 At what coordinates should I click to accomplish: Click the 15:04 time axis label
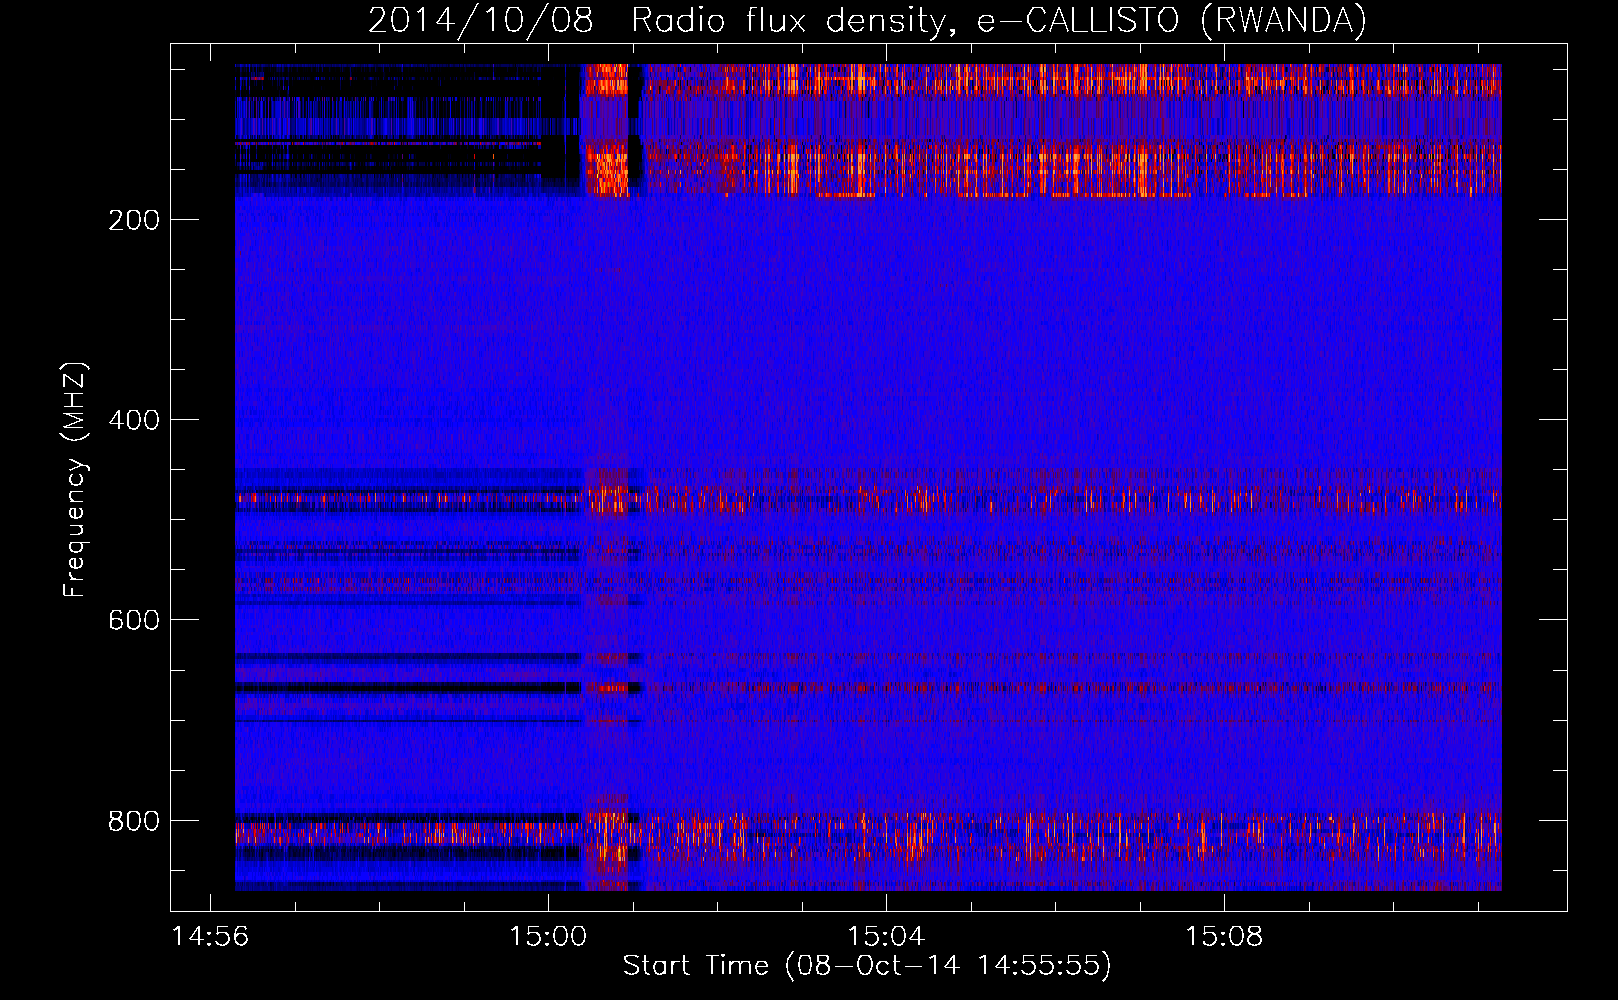click(x=886, y=937)
